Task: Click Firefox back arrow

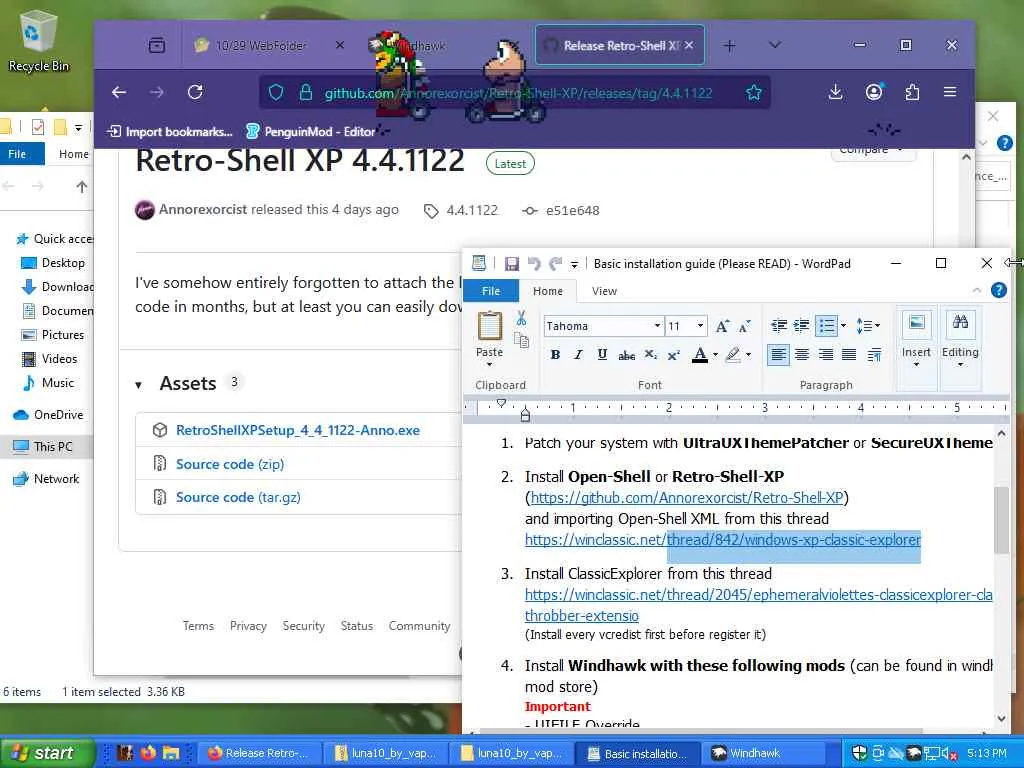Action: tap(119, 92)
